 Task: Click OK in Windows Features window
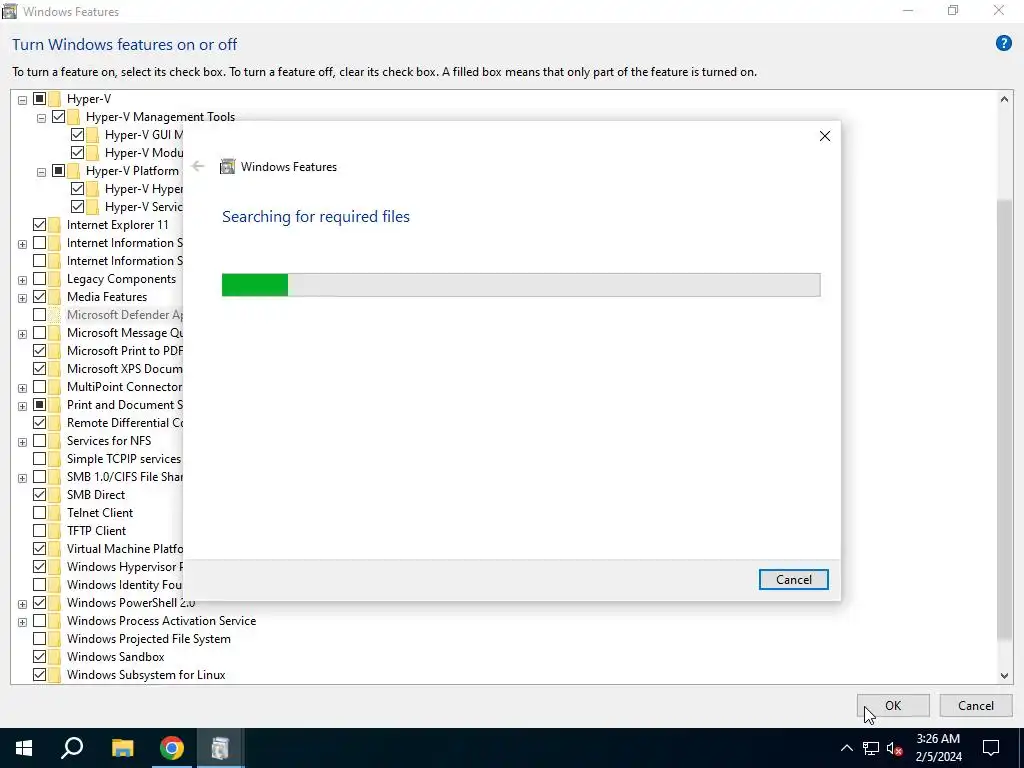(x=893, y=705)
